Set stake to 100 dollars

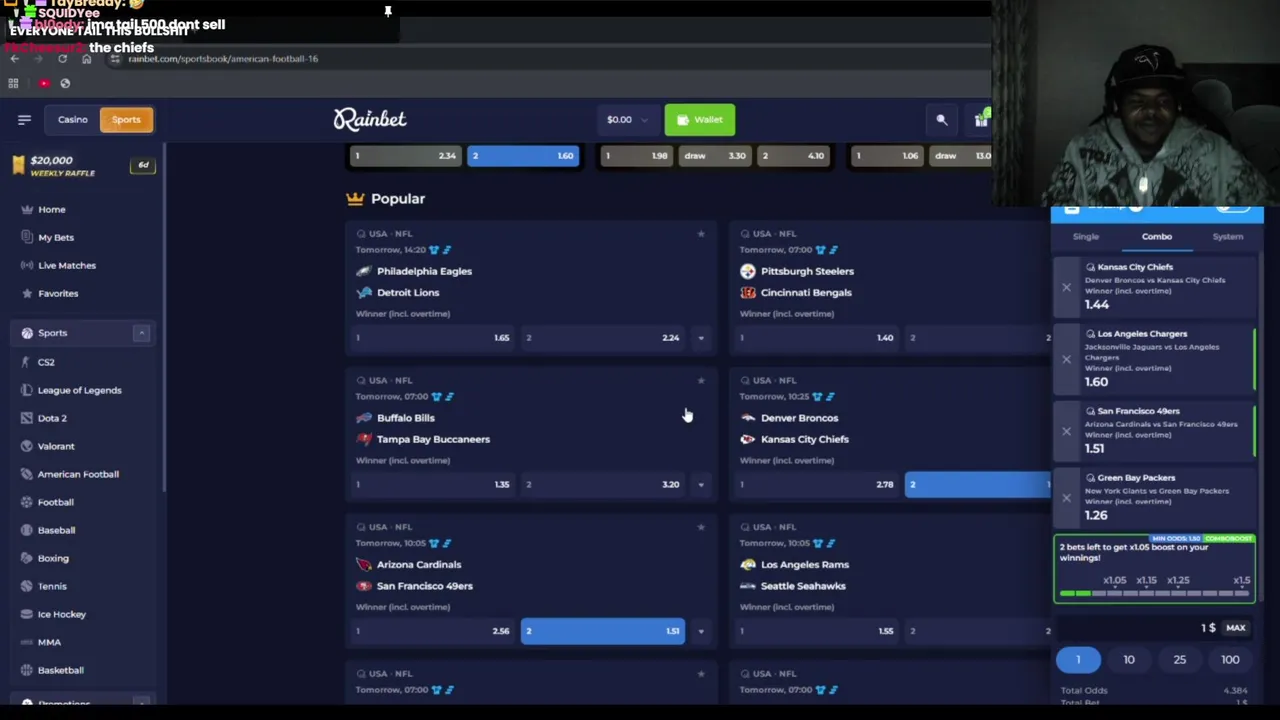(1230, 660)
